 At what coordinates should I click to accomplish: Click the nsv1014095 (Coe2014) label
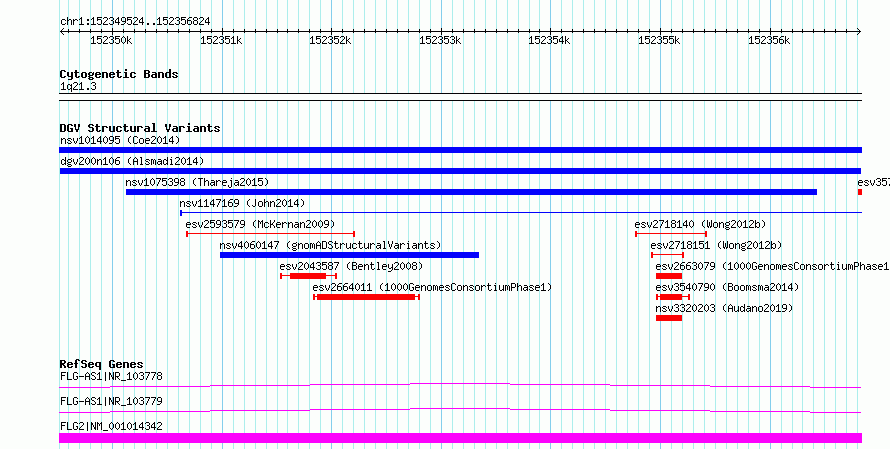[x=120, y=140]
